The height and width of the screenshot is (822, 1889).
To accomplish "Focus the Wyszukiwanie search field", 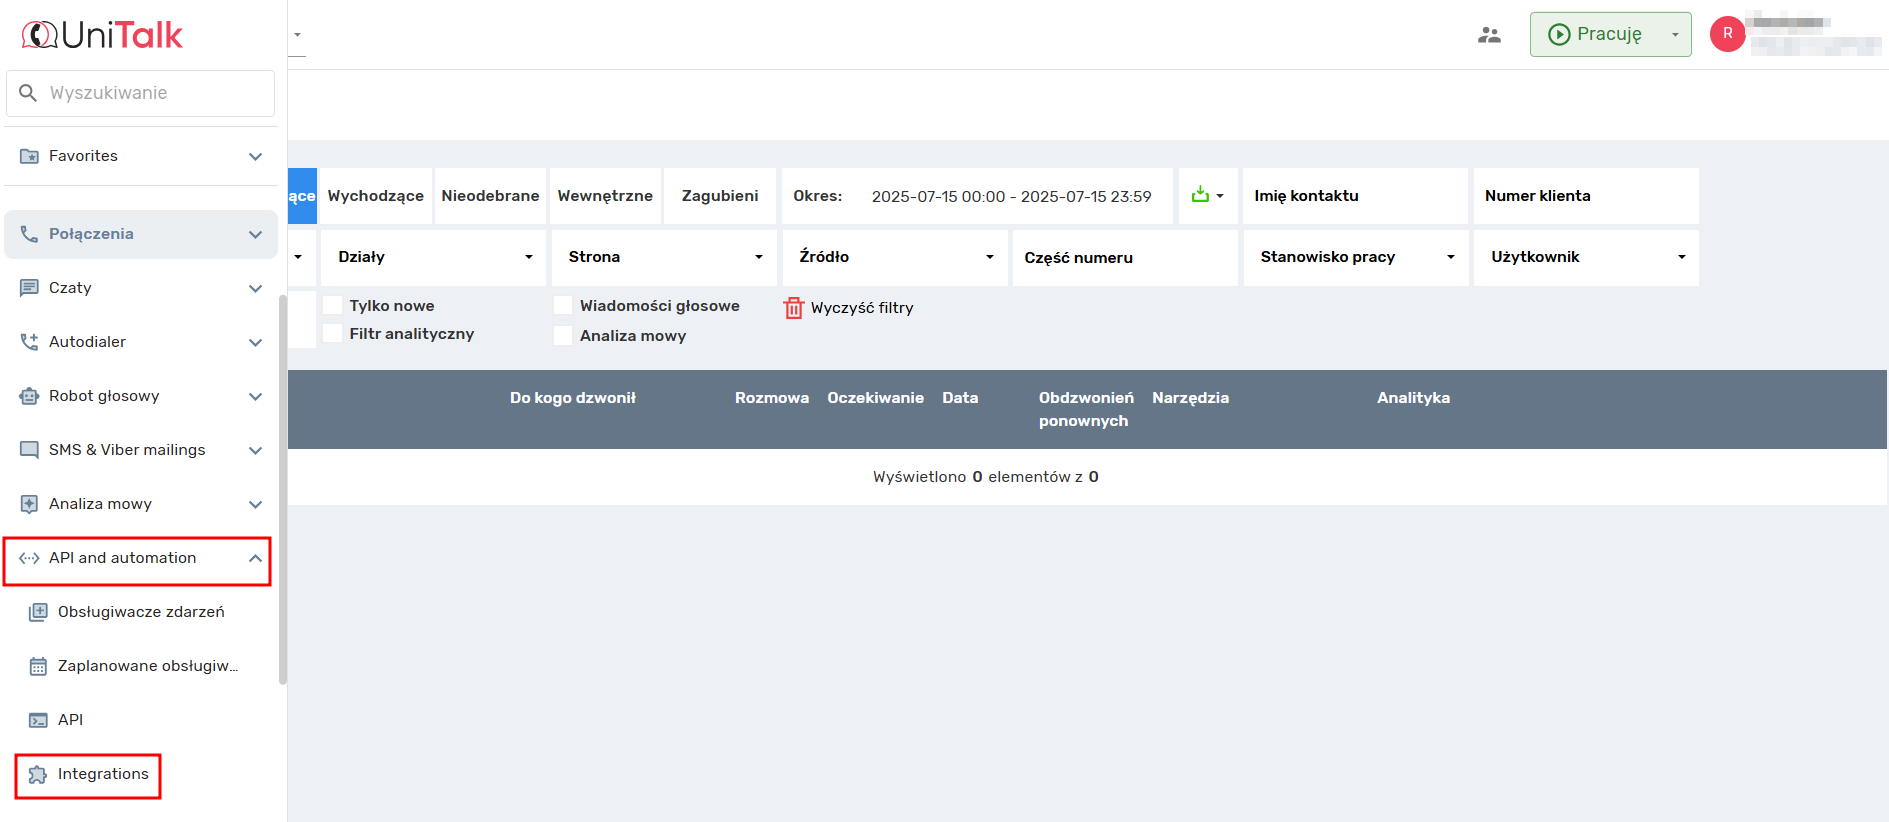I will 150,93.
